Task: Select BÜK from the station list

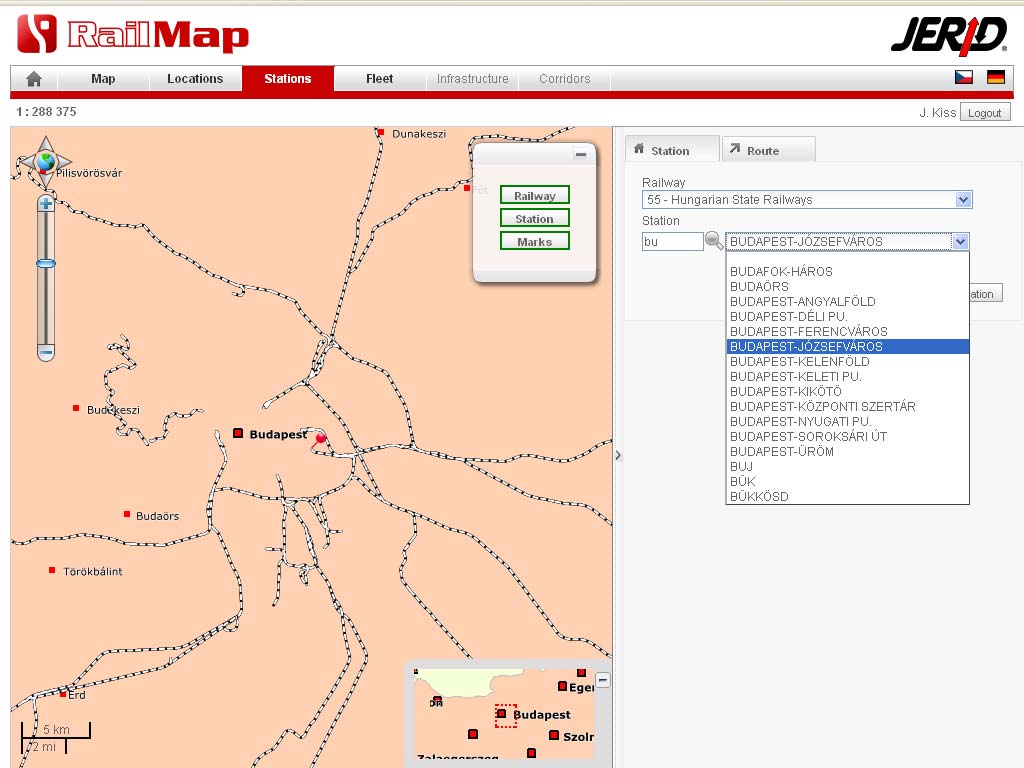Action: [847, 482]
